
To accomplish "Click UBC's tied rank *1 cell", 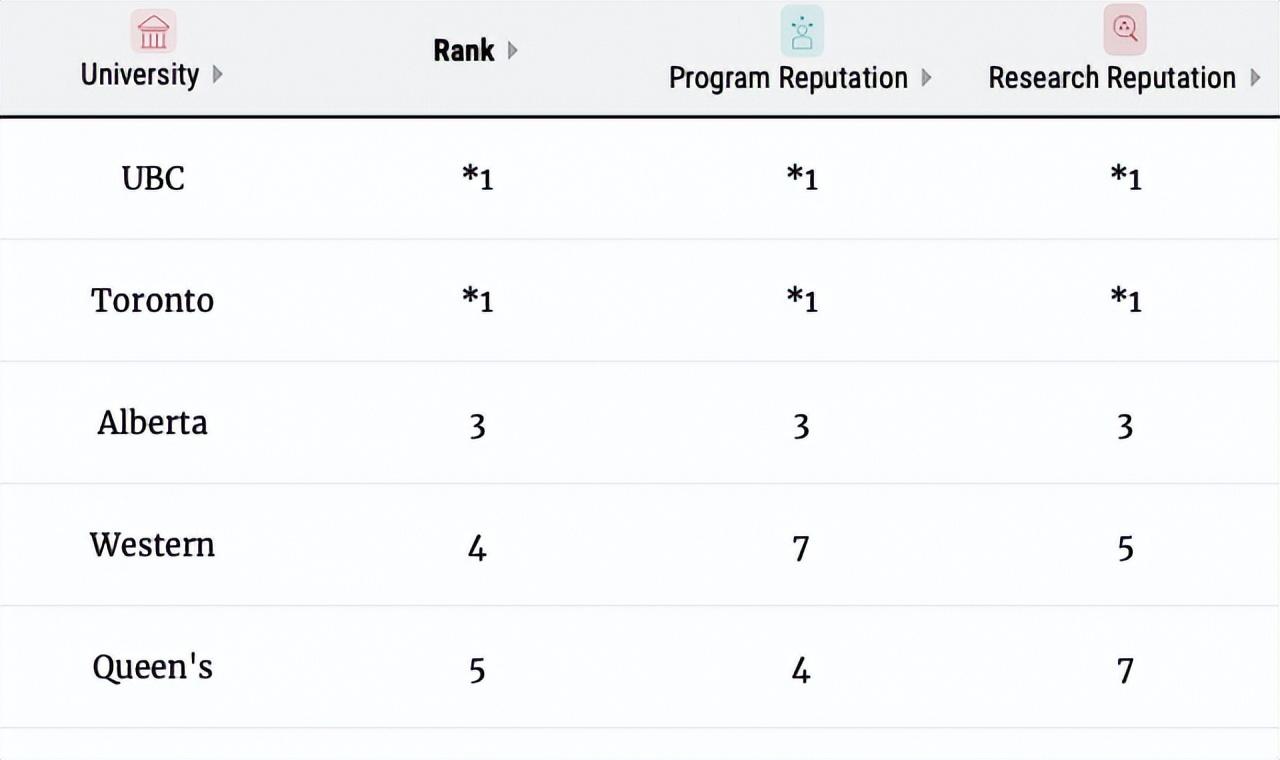I will point(477,178).
